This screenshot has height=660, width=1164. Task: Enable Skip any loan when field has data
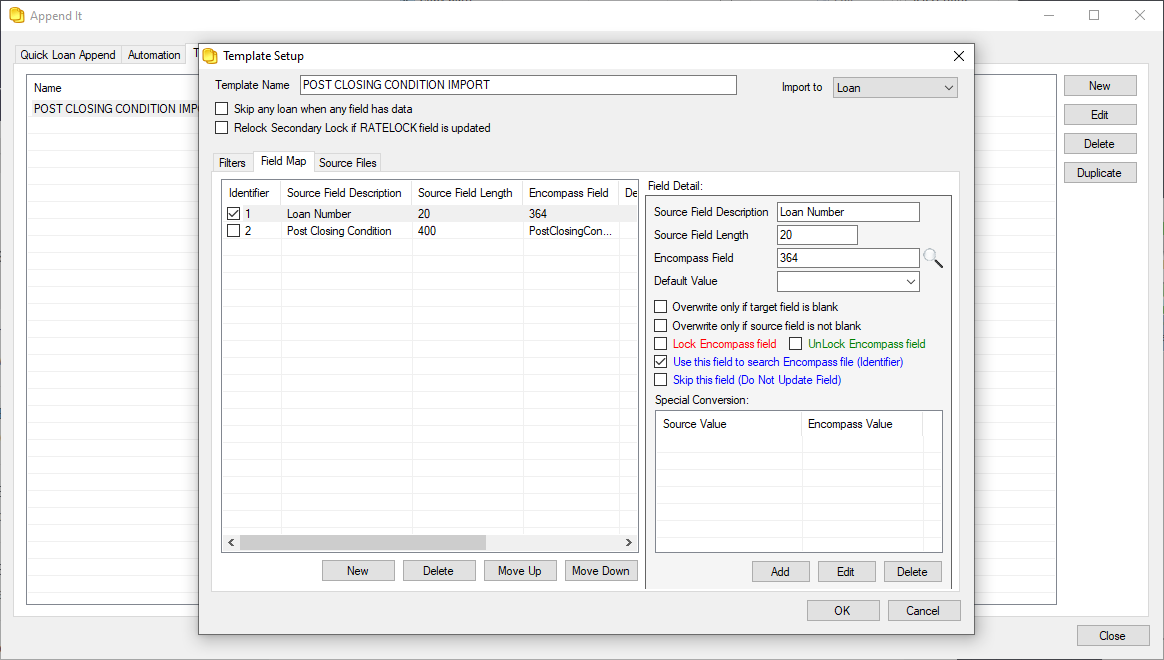point(222,109)
